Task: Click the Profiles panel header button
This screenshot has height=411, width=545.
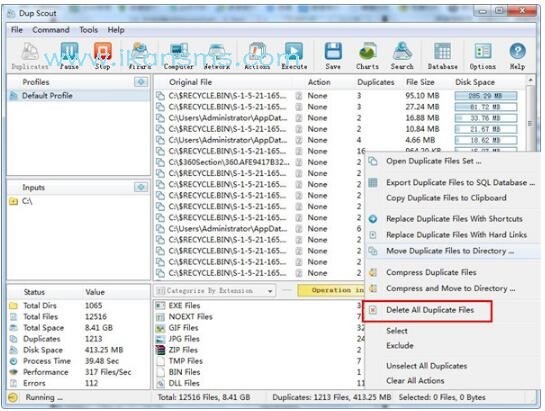Action: click(x=141, y=82)
